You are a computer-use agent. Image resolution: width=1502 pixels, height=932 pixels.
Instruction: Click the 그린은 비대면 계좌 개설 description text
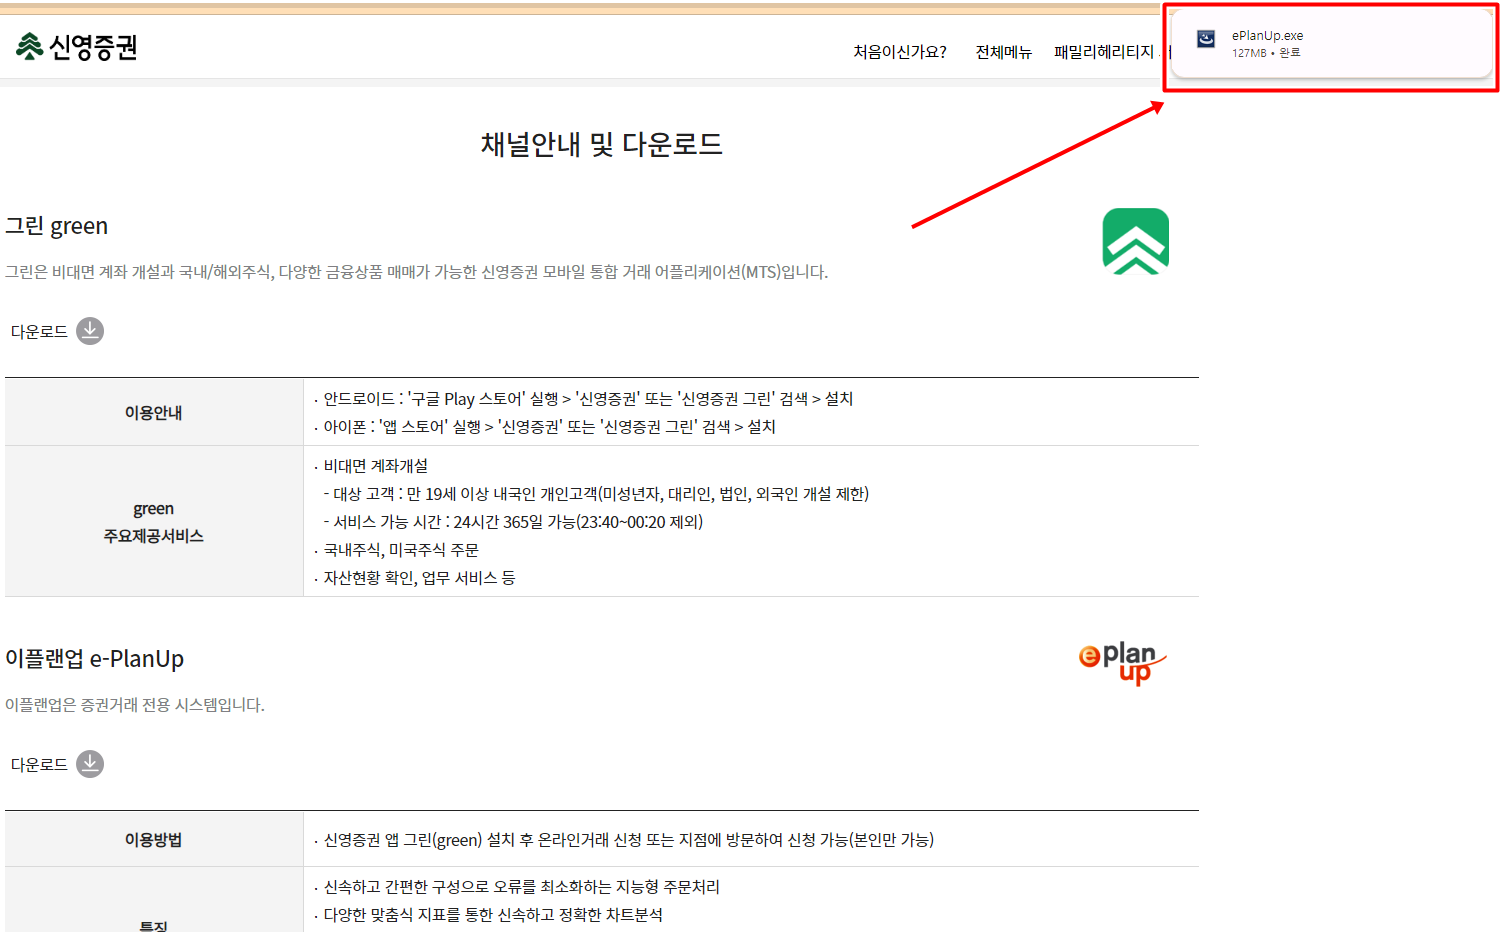[417, 272]
